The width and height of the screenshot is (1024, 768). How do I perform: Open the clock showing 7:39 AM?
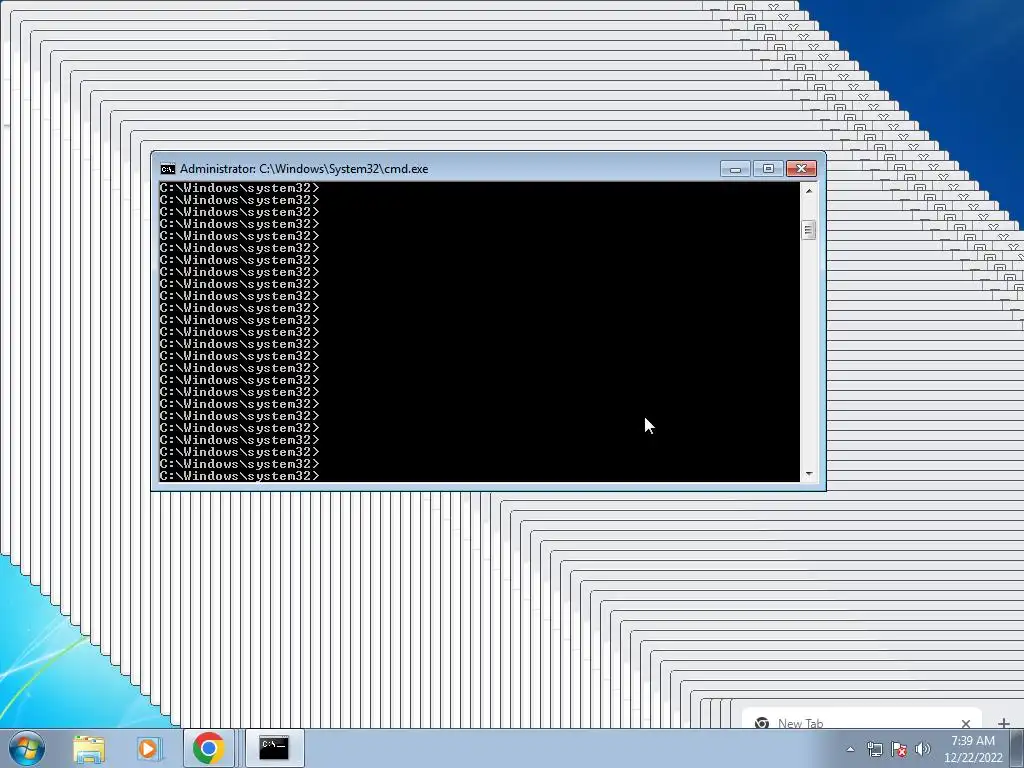(973, 749)
